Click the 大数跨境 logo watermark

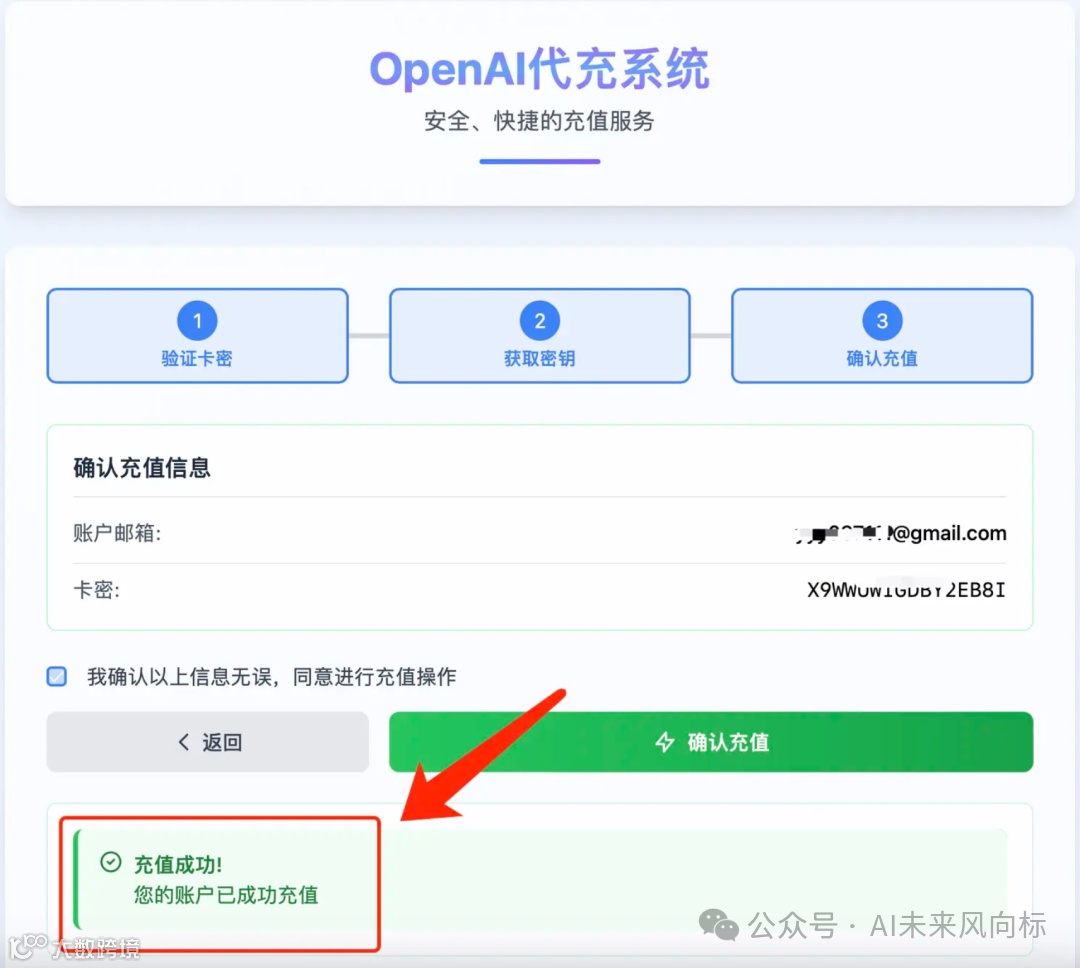pyautogui.click(x=74, y=947)
